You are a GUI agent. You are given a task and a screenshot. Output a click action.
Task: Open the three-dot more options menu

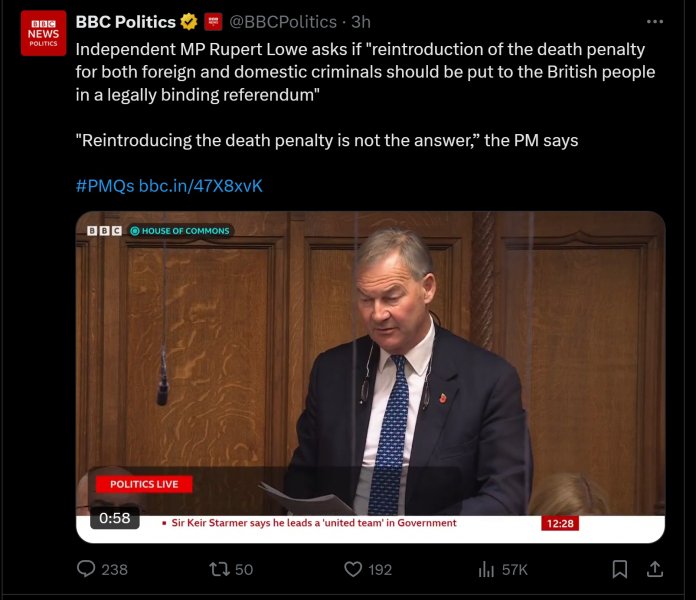tap(654, 22)
